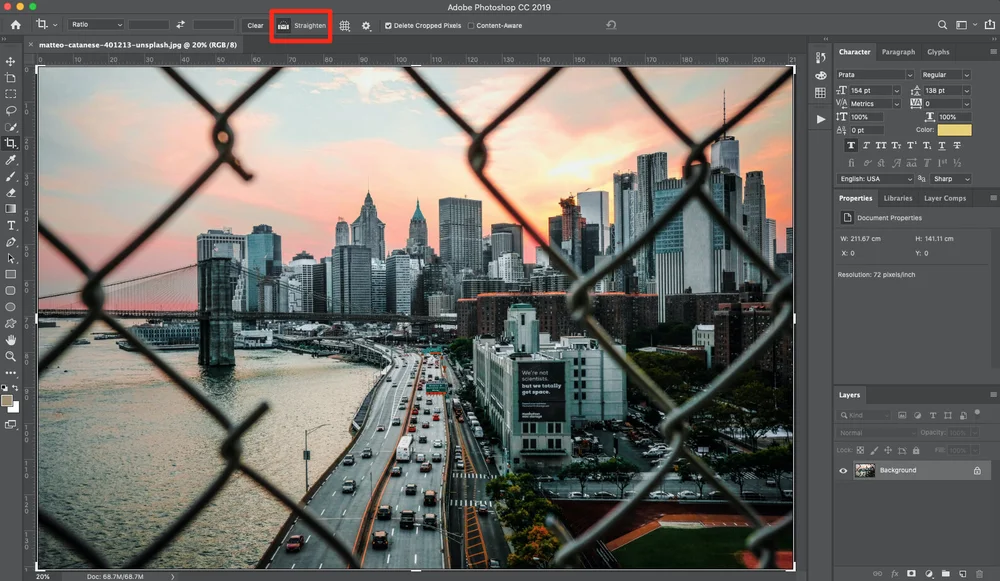Screen dimensions: 1000x581
Task: Open the Ratio preset dropdown
Action: tap(96, 24)
